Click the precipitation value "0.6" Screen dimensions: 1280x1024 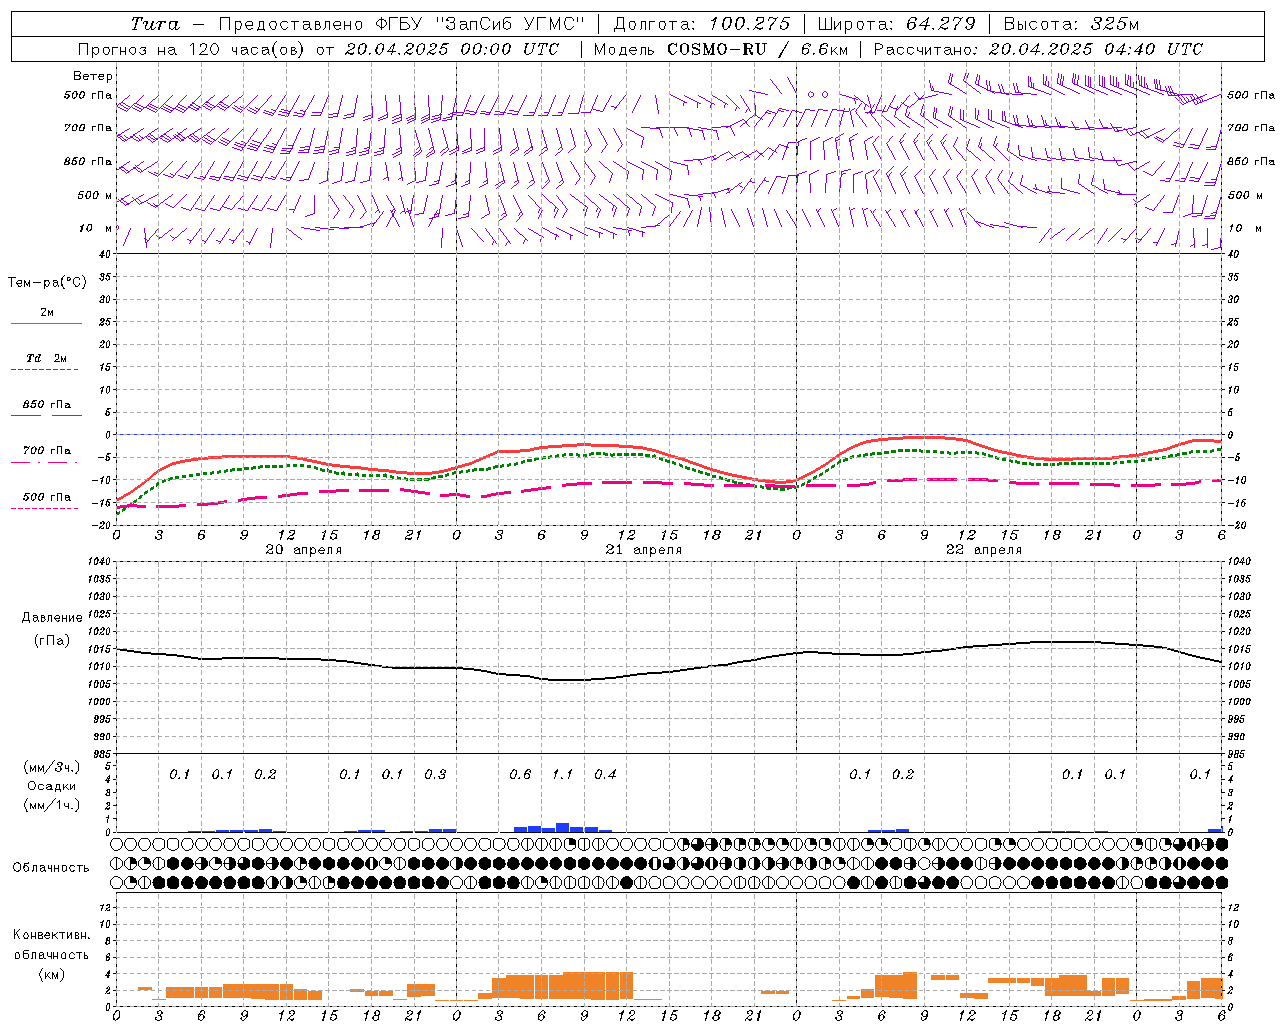(x=520, y=775)
